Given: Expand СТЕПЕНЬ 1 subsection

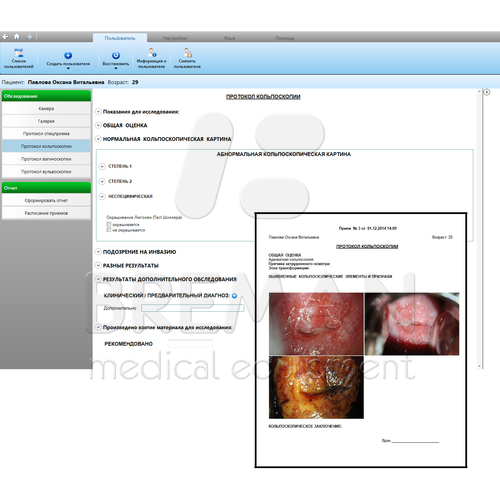Looking at the screenshot, I should tap(102, 166).
